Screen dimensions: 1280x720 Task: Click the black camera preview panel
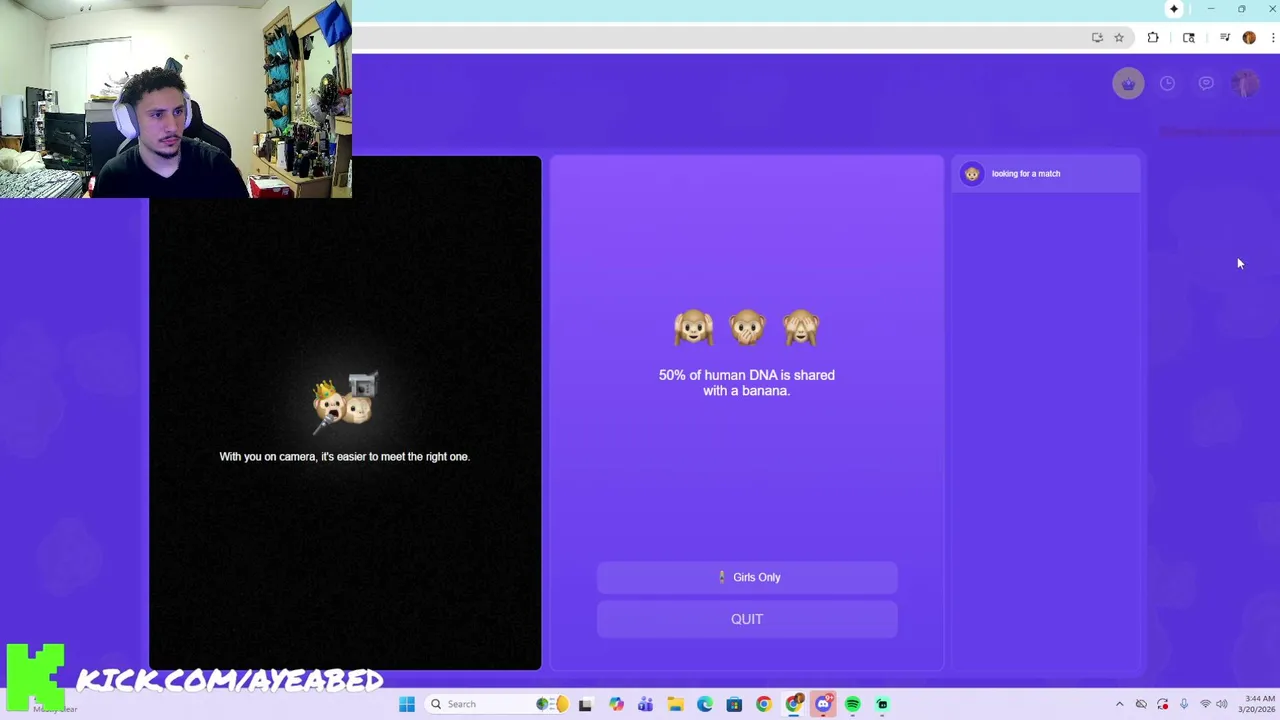[x=345, y=413]
